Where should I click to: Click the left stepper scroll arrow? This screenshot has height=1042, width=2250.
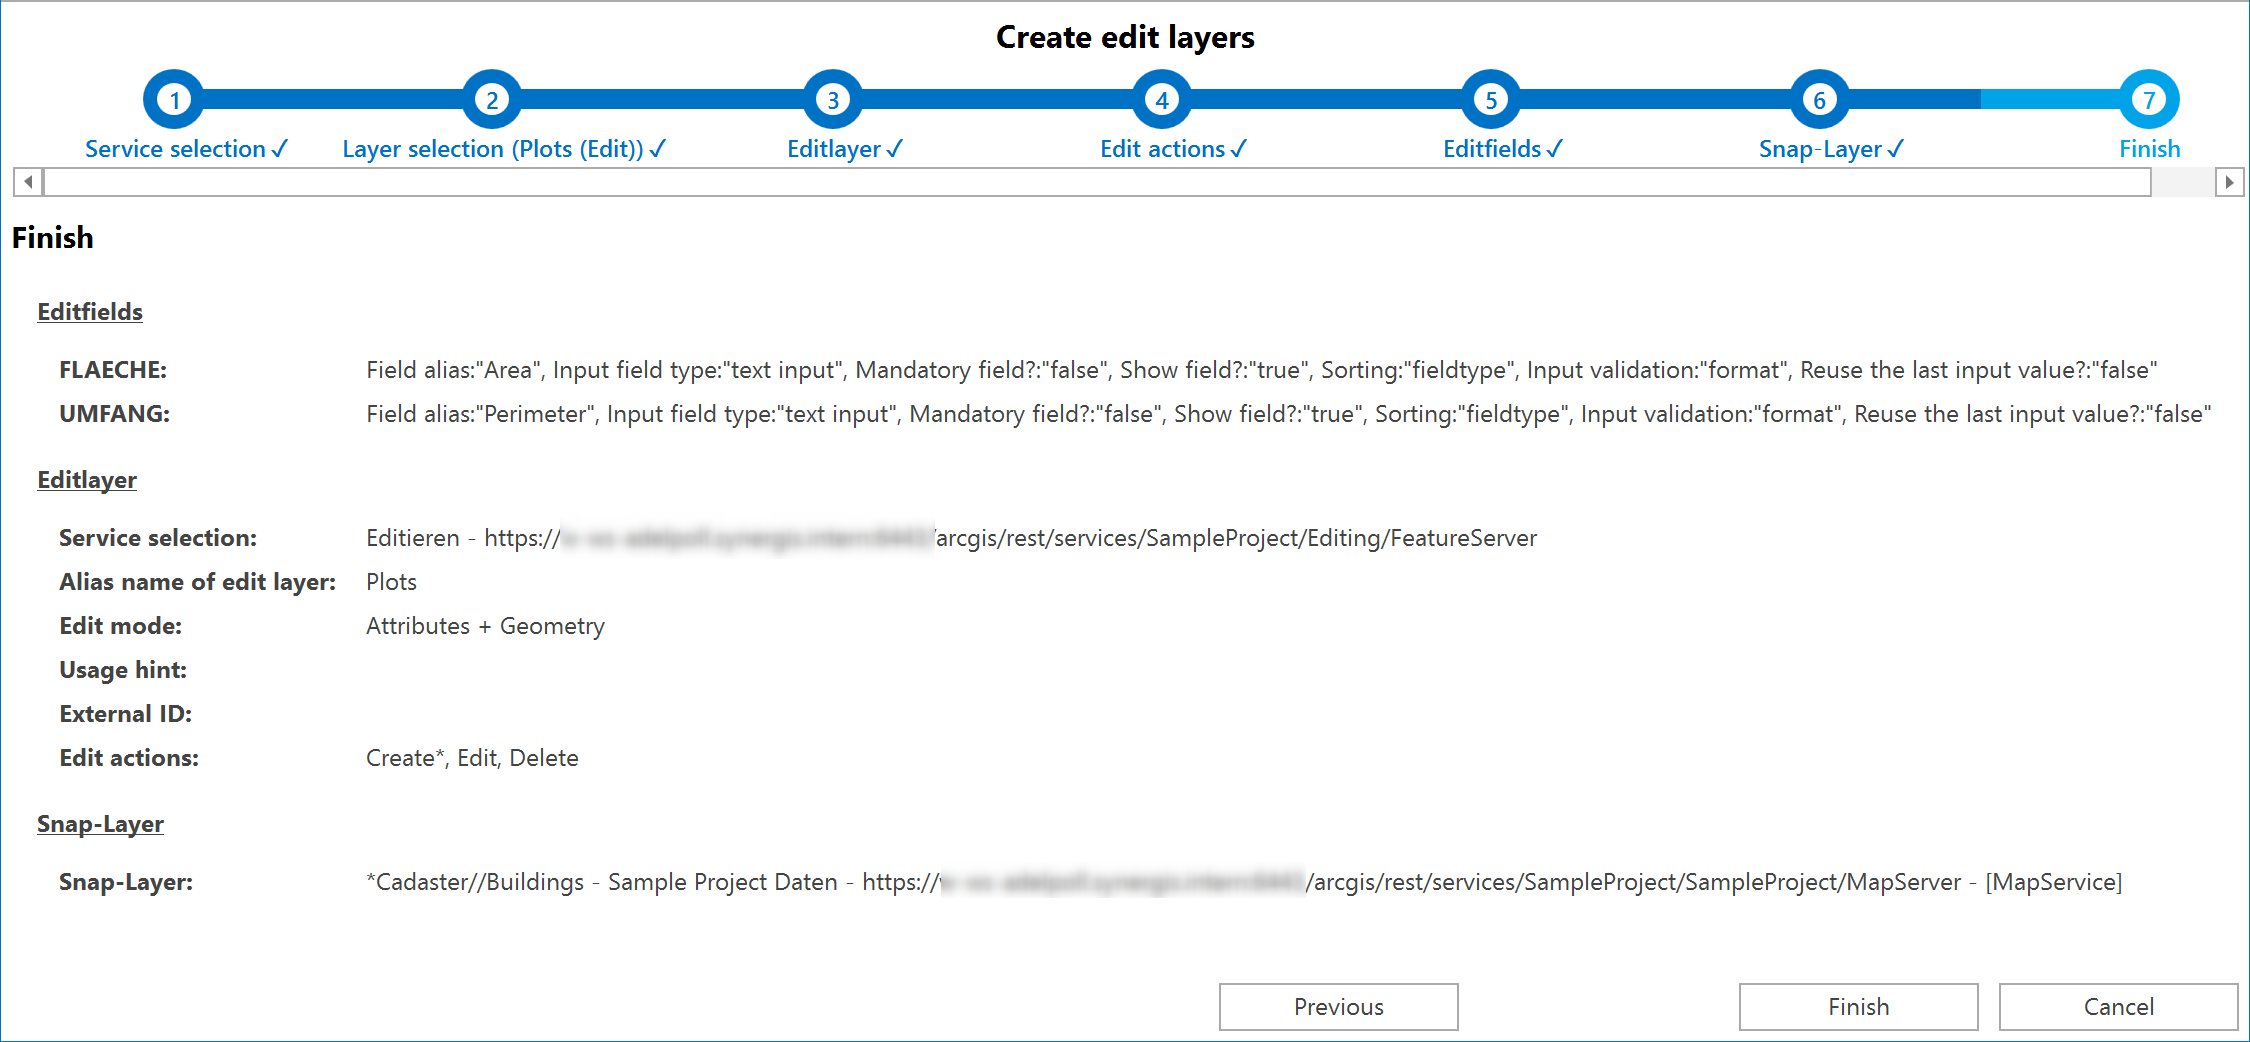coord(27,182)
